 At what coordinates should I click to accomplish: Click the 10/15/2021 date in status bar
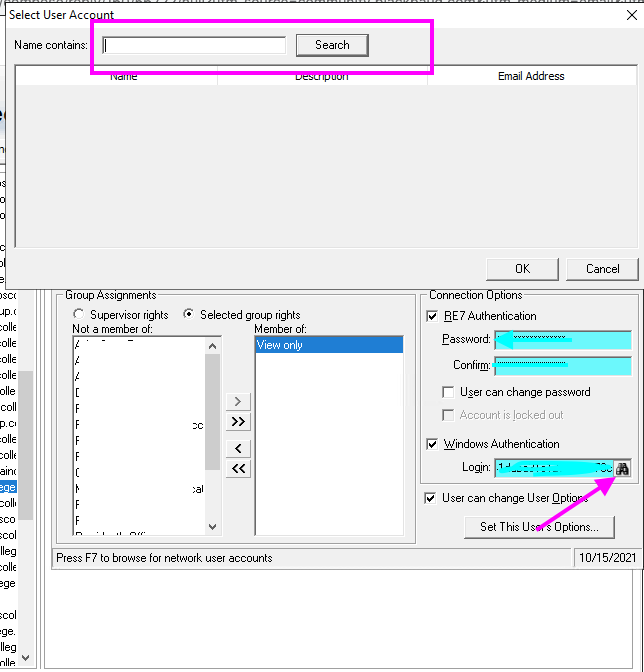607,558
